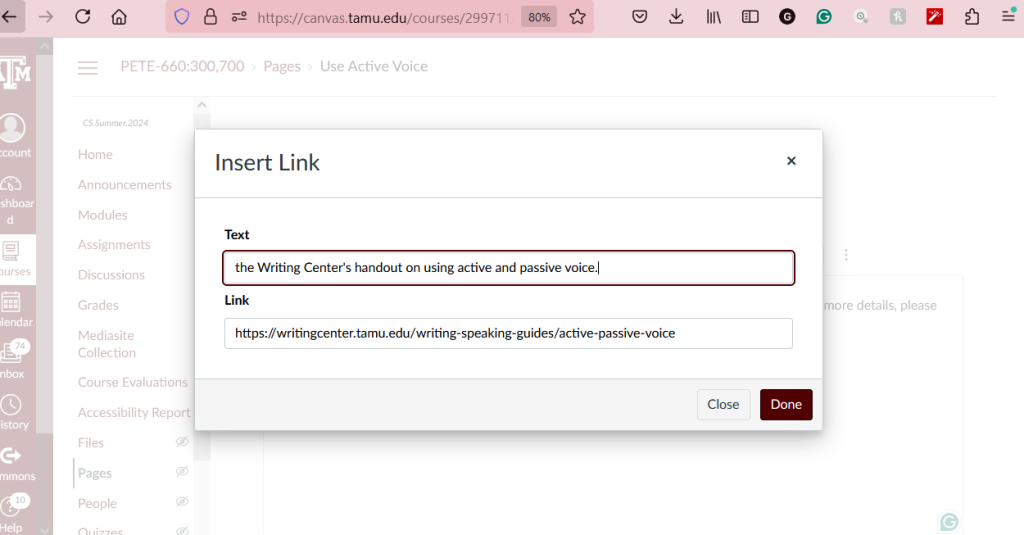Bookmark this page with the star icon

coord(577,17)
